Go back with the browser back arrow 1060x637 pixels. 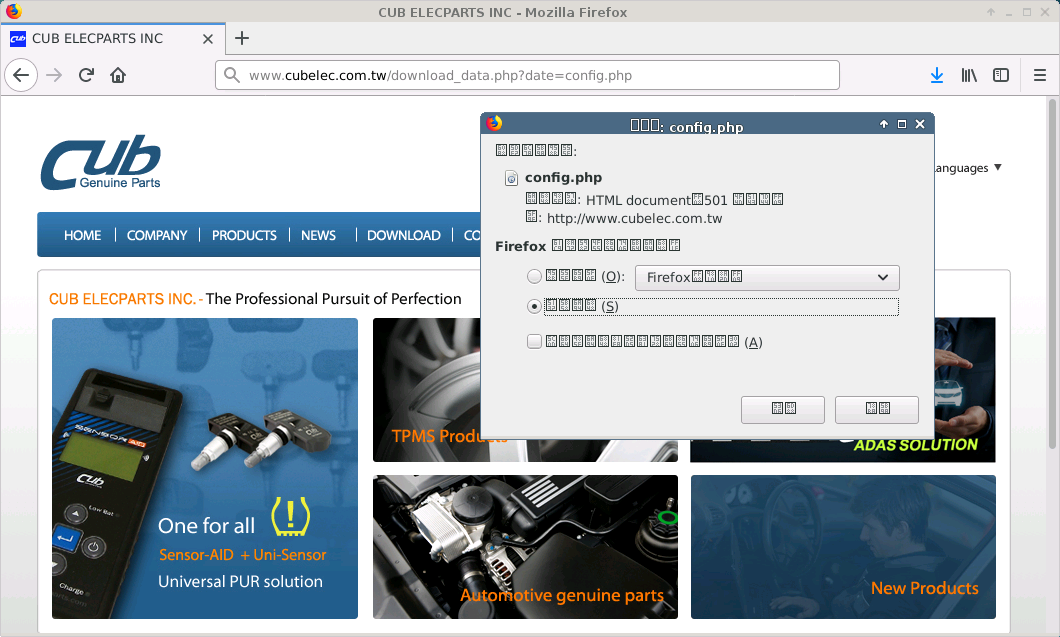[21, 75]
